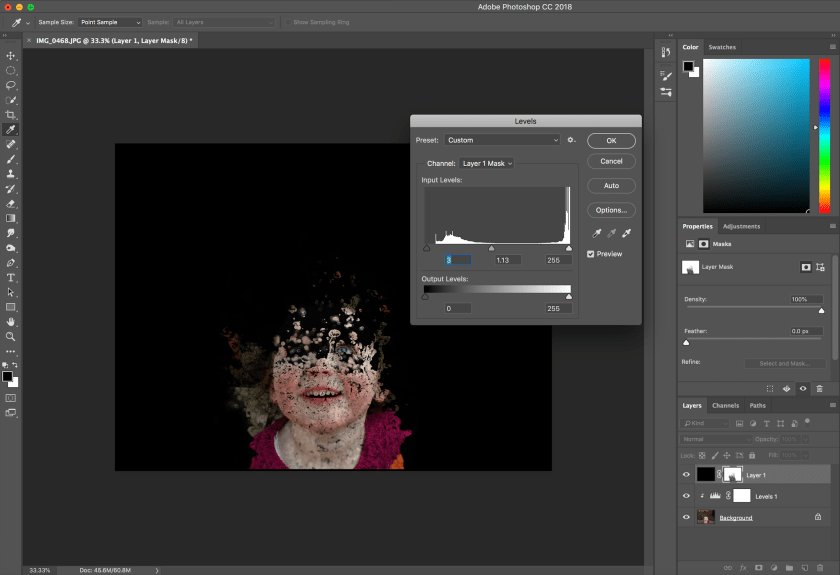Image resolution: width=840 pixels, height=575 pixels.
Task: Click the Options... button in Levels
Action: [611, 210]
